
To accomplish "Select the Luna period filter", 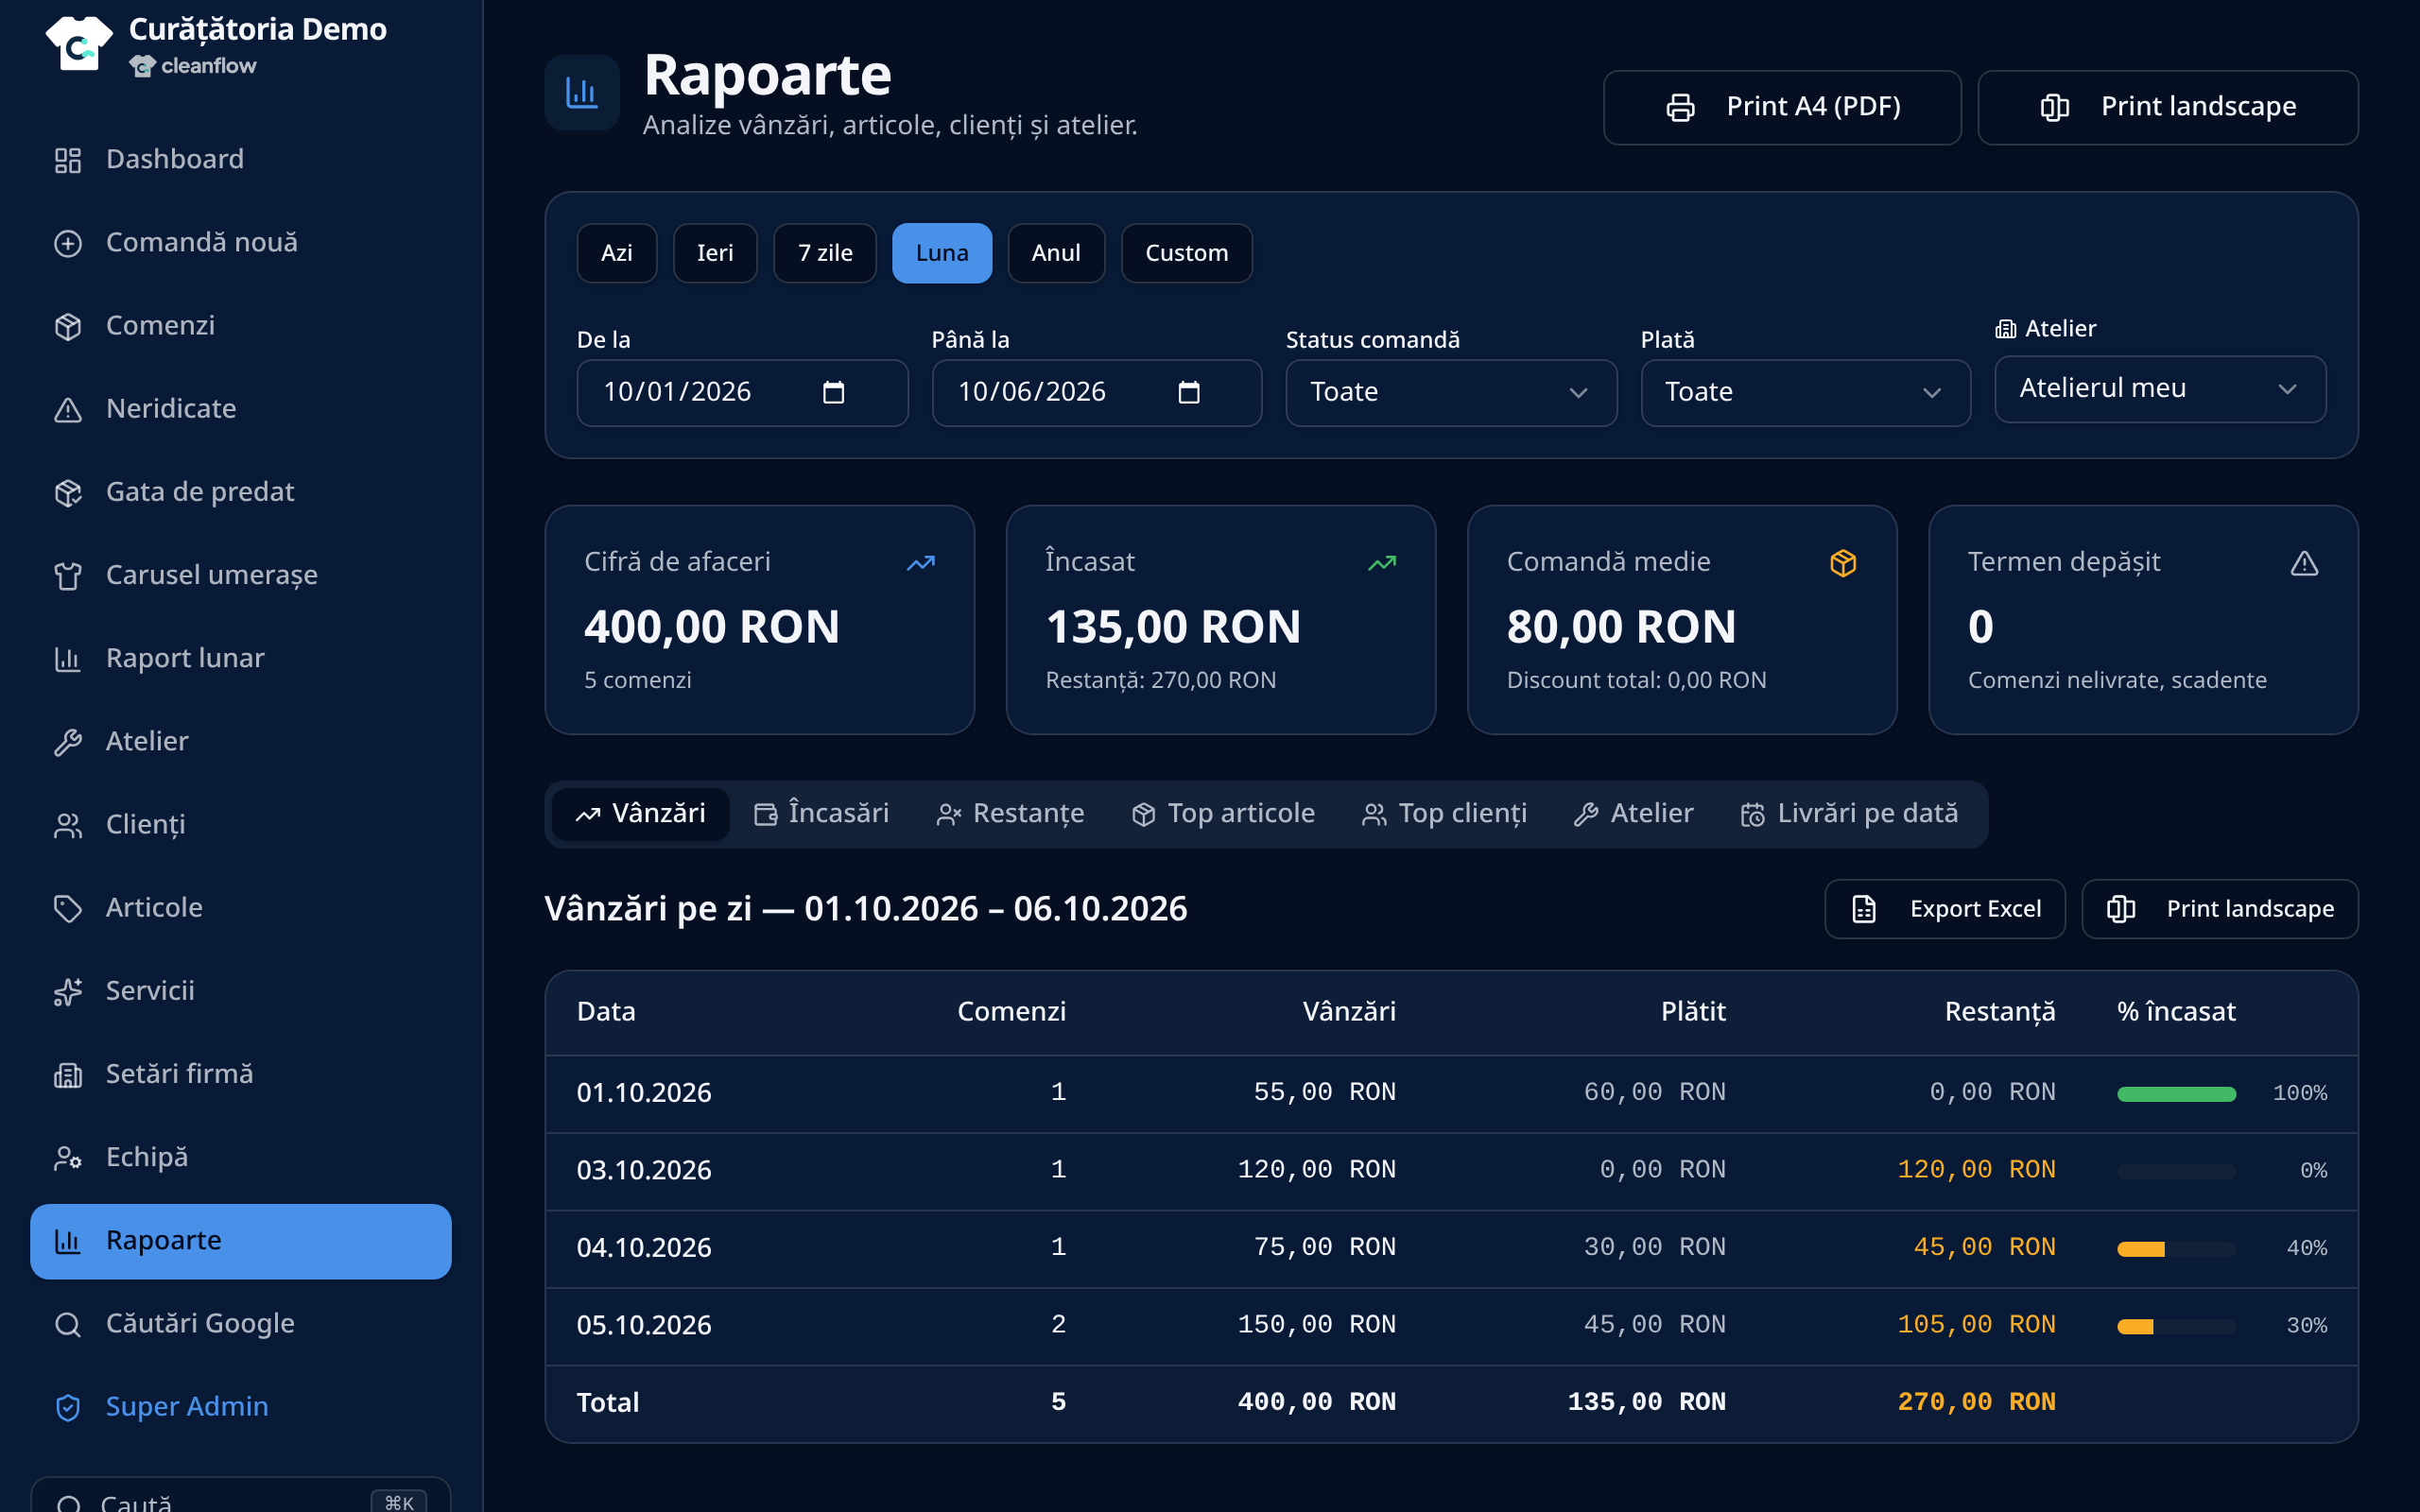I will tap(942, 253).
